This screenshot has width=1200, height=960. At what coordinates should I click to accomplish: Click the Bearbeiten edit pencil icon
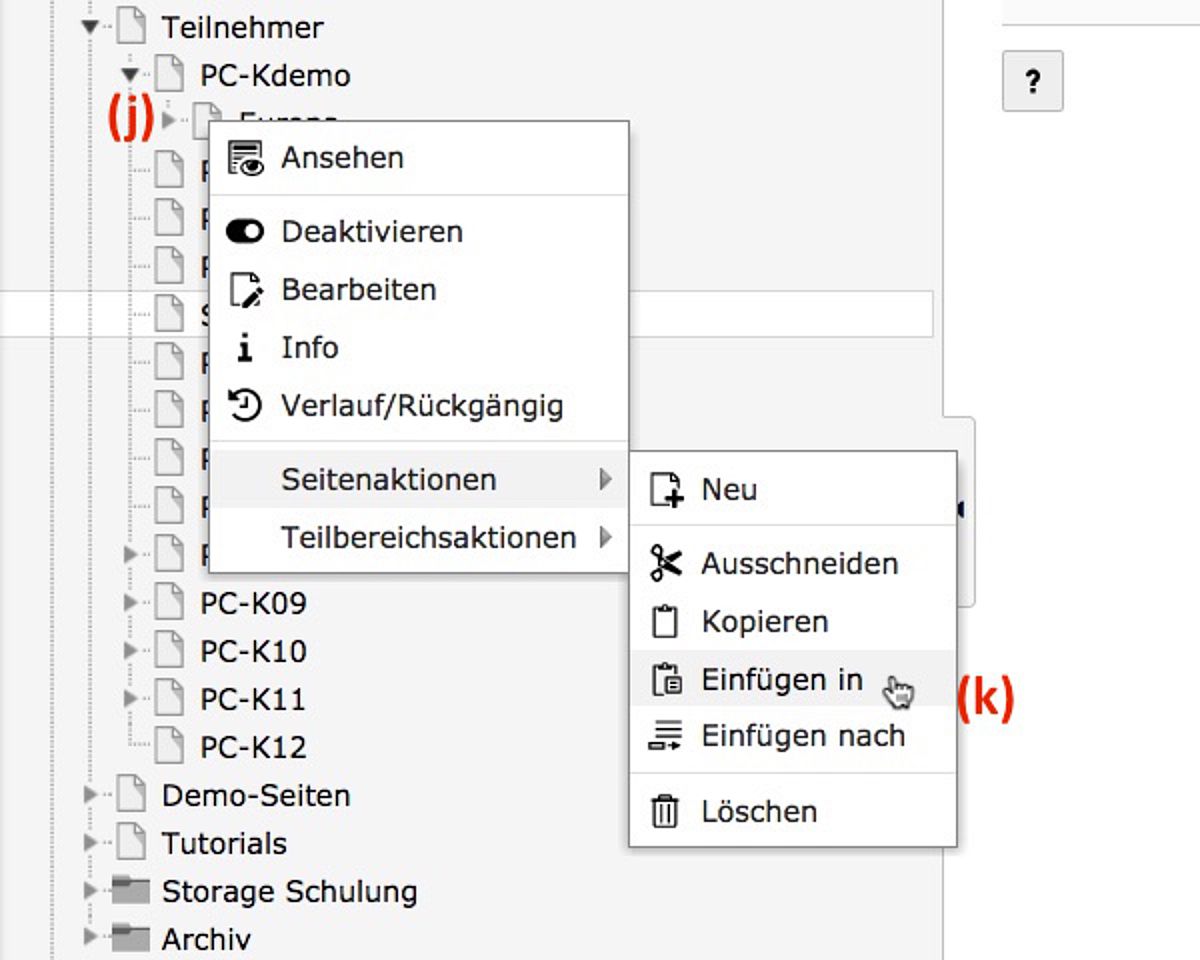point(245,290)
